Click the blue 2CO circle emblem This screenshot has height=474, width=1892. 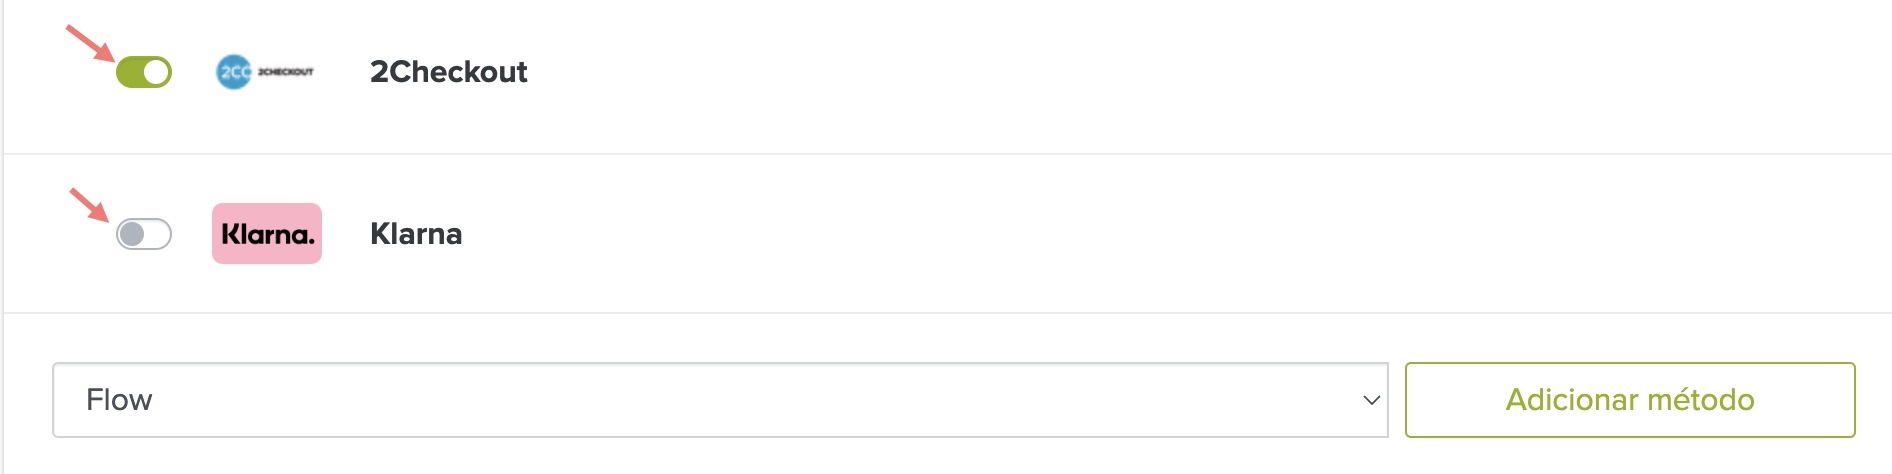click(x=234, y=72)
